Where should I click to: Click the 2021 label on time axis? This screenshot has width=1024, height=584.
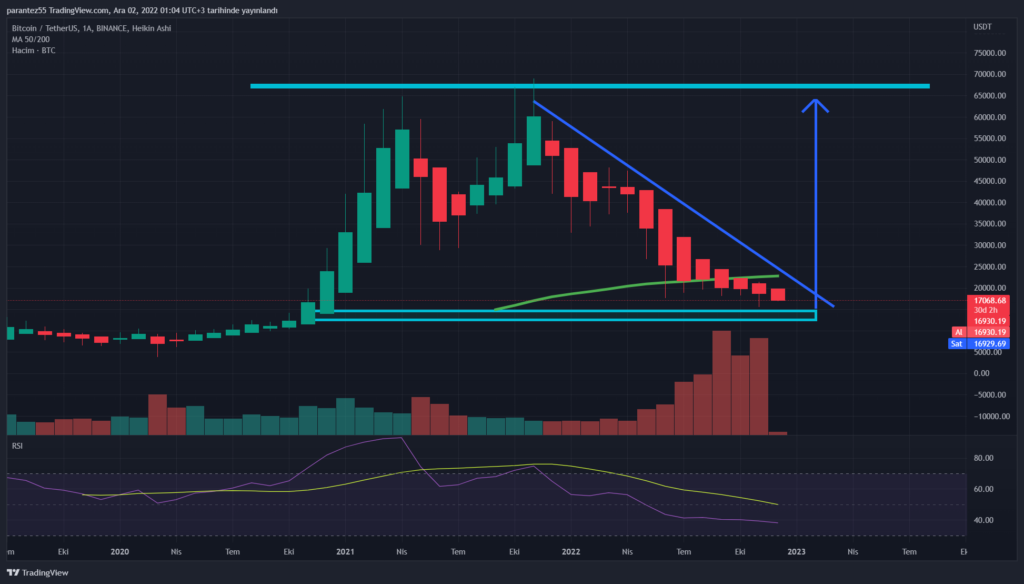[345, 551]
